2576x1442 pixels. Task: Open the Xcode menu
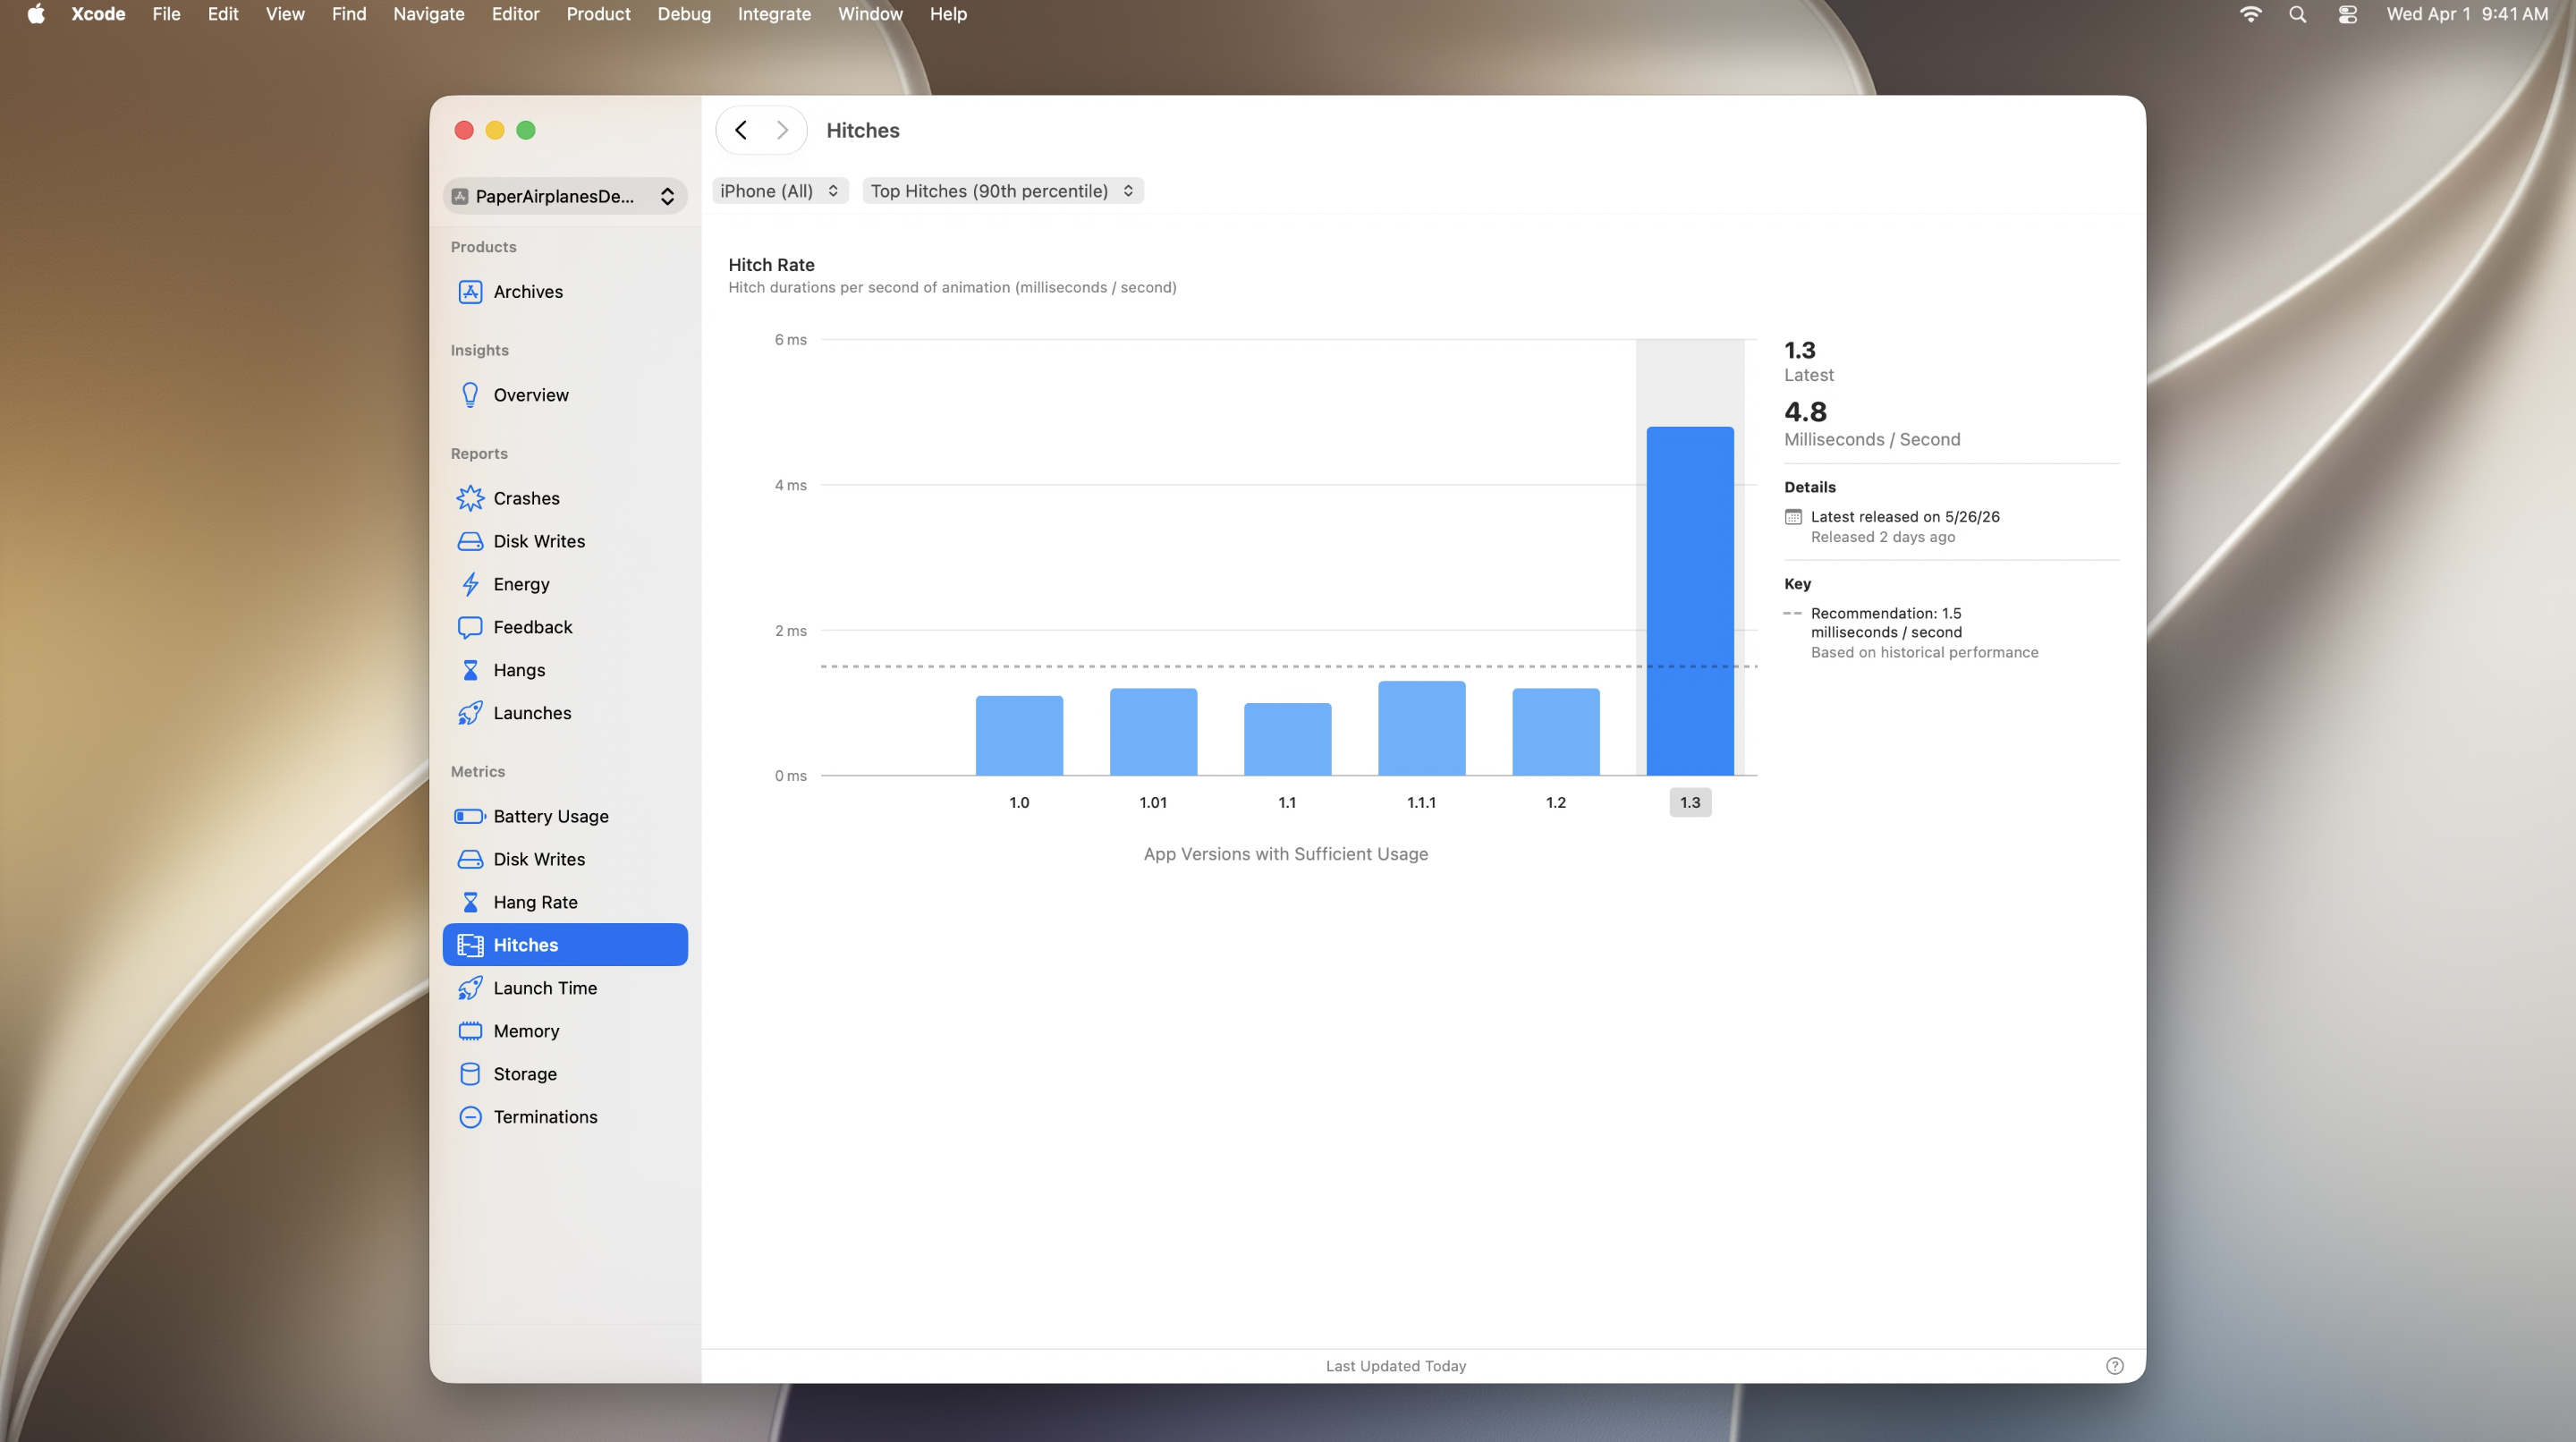click(x=98, y=14)
